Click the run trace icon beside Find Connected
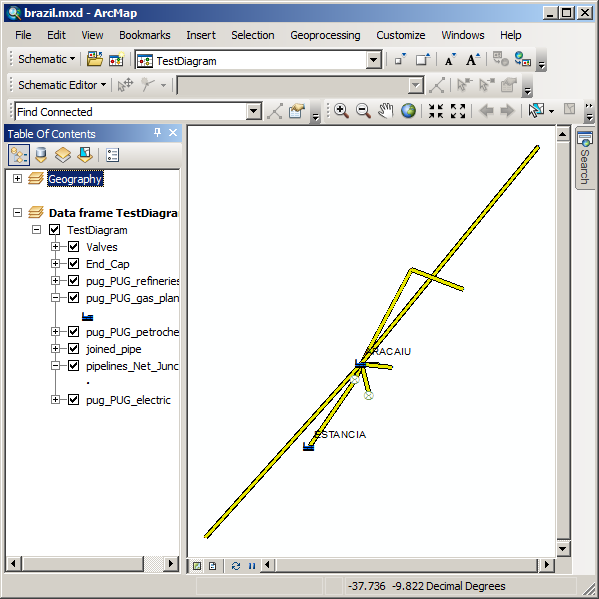Image resolution: width=599 pixels, height=599 pixels. [x=275, y=111]
